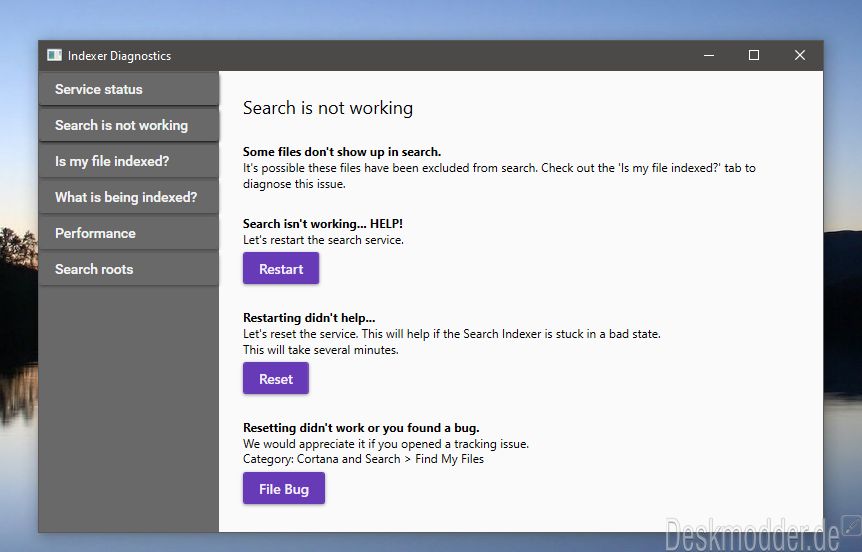862x552 pixels.
Task: Click the expand icon in bottom-right corner
Action: (x=851, y=525)
